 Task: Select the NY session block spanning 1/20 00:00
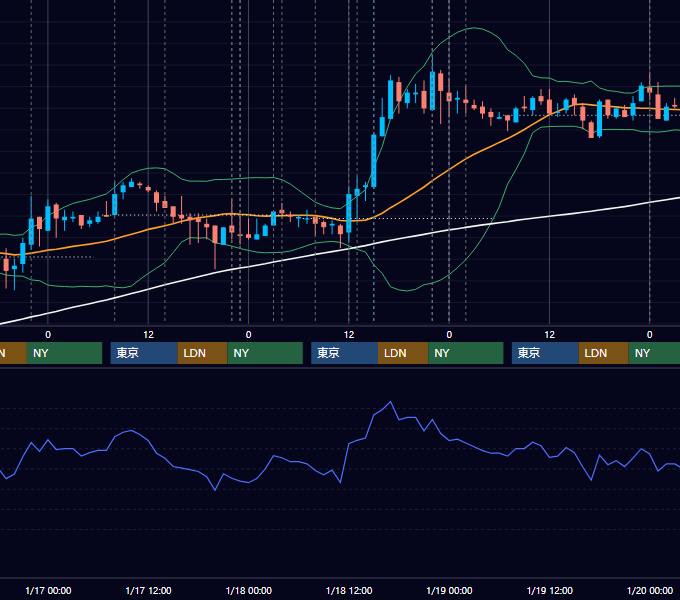tap(654, 353)
